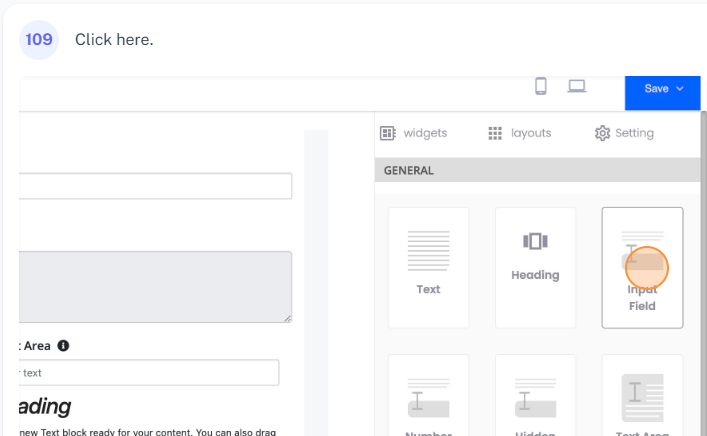Viewport: 707px width, 436px height.
Task: Select the Text widget
Action: tap(428, 267)
